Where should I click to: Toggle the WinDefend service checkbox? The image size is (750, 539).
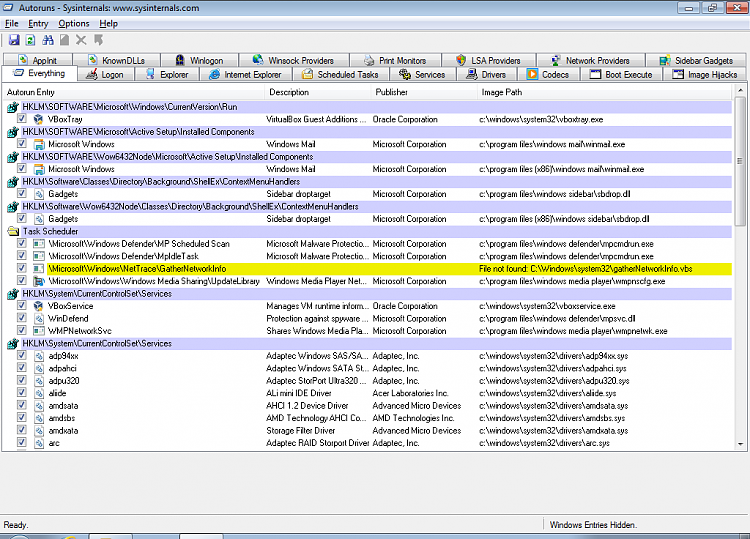22,318
